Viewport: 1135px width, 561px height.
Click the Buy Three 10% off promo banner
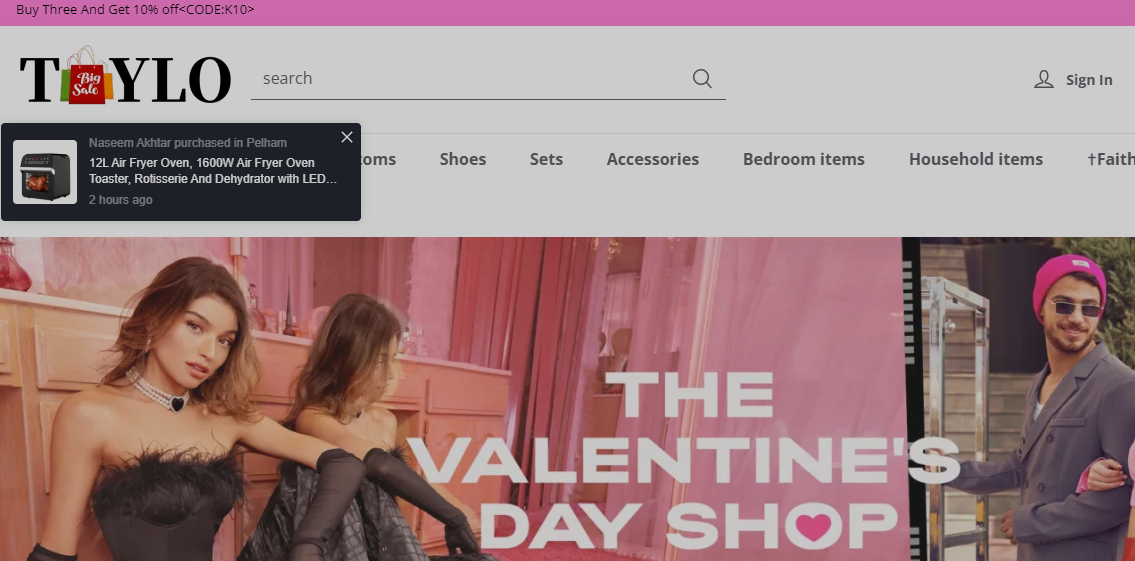click(x=135, y=10)
